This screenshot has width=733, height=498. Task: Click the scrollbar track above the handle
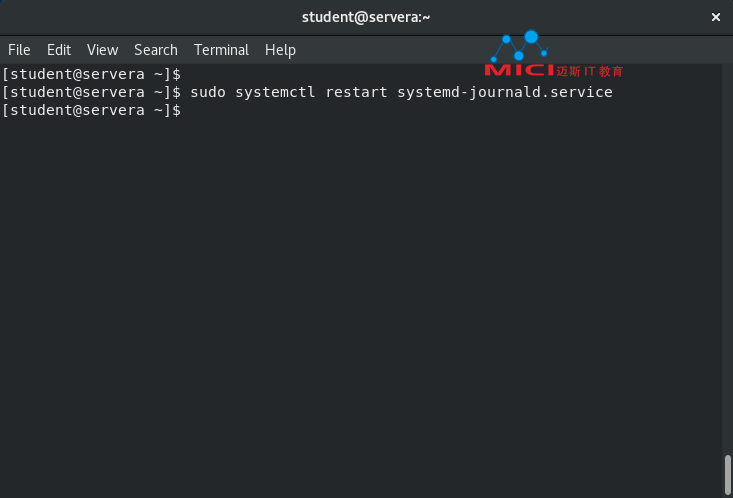point(727,260)
